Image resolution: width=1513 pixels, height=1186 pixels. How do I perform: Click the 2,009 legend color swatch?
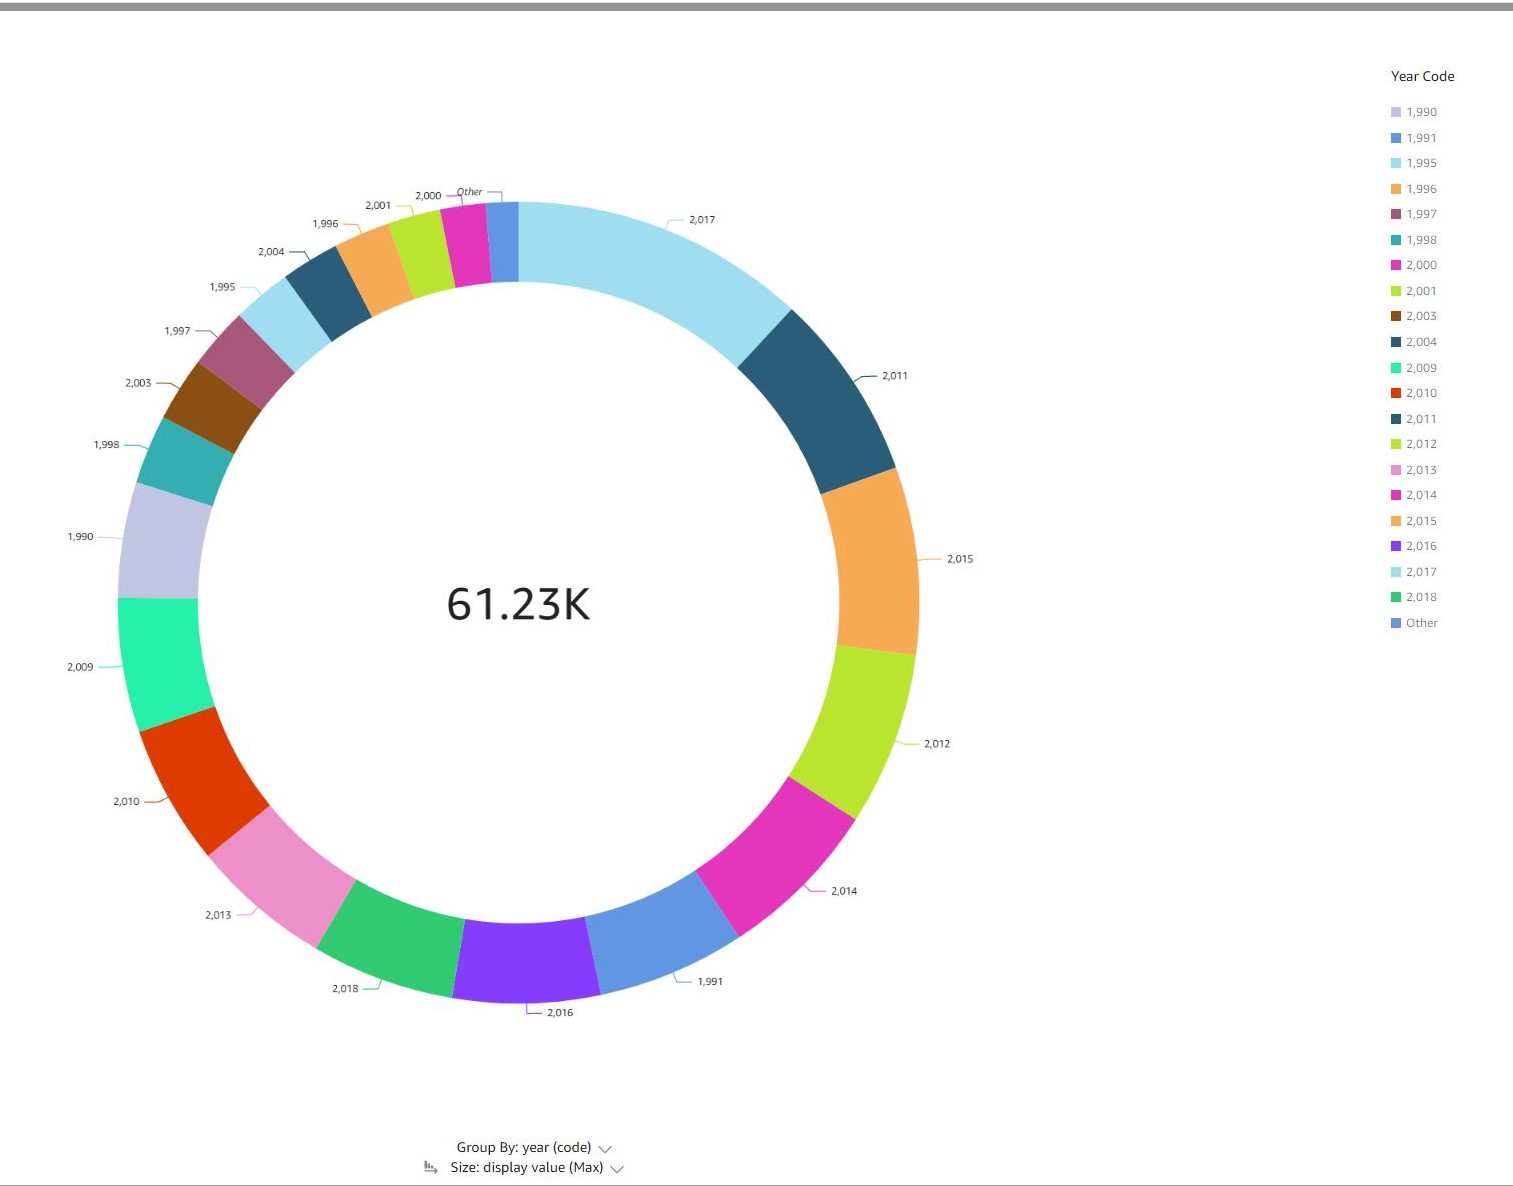coord(1396,368)
